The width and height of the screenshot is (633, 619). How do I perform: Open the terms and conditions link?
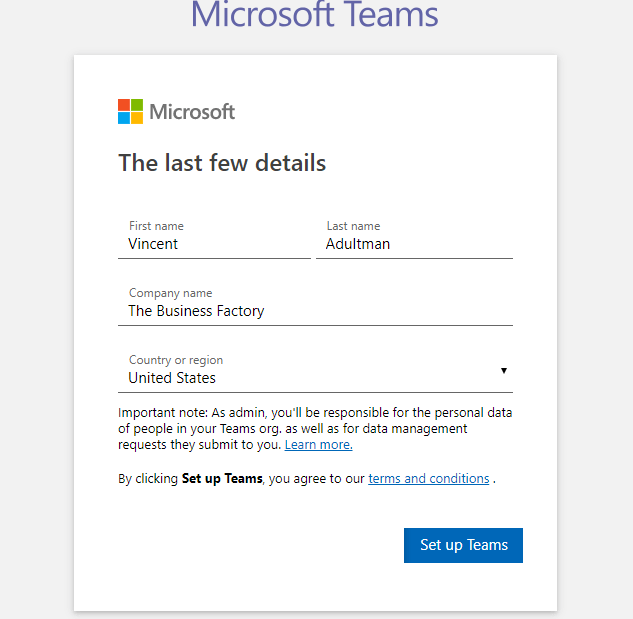click(428, 478)
